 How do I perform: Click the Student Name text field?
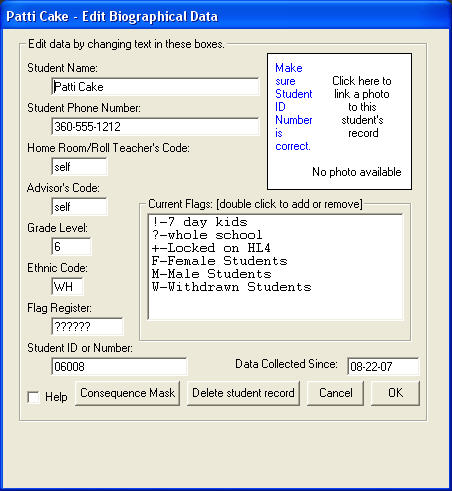coord(156,87)
